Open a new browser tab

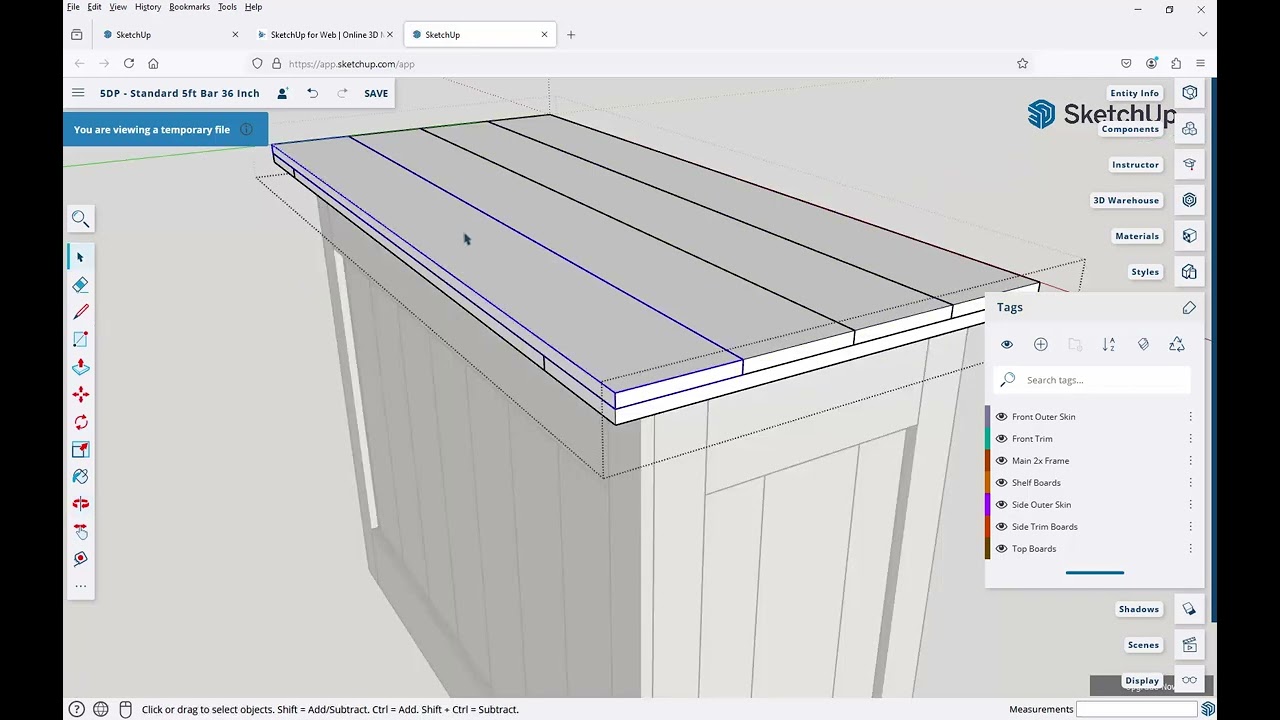click(571, 35)
